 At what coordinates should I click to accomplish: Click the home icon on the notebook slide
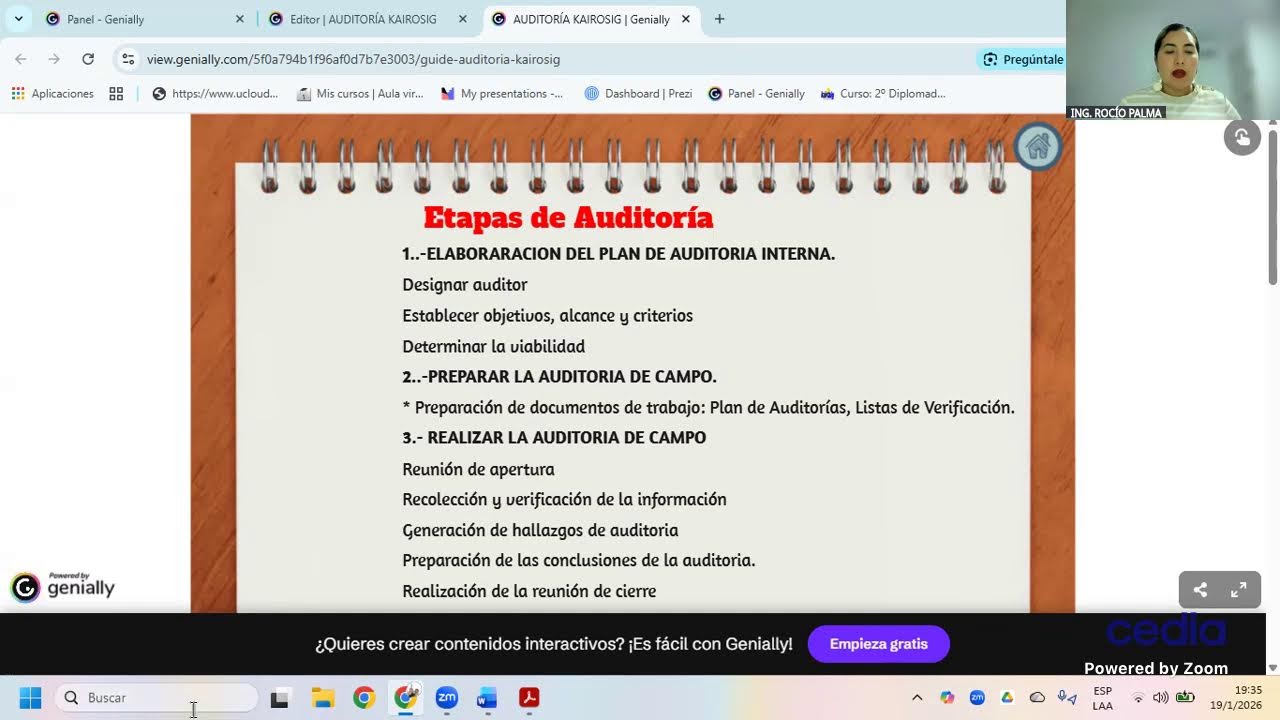pos(1038,147)
